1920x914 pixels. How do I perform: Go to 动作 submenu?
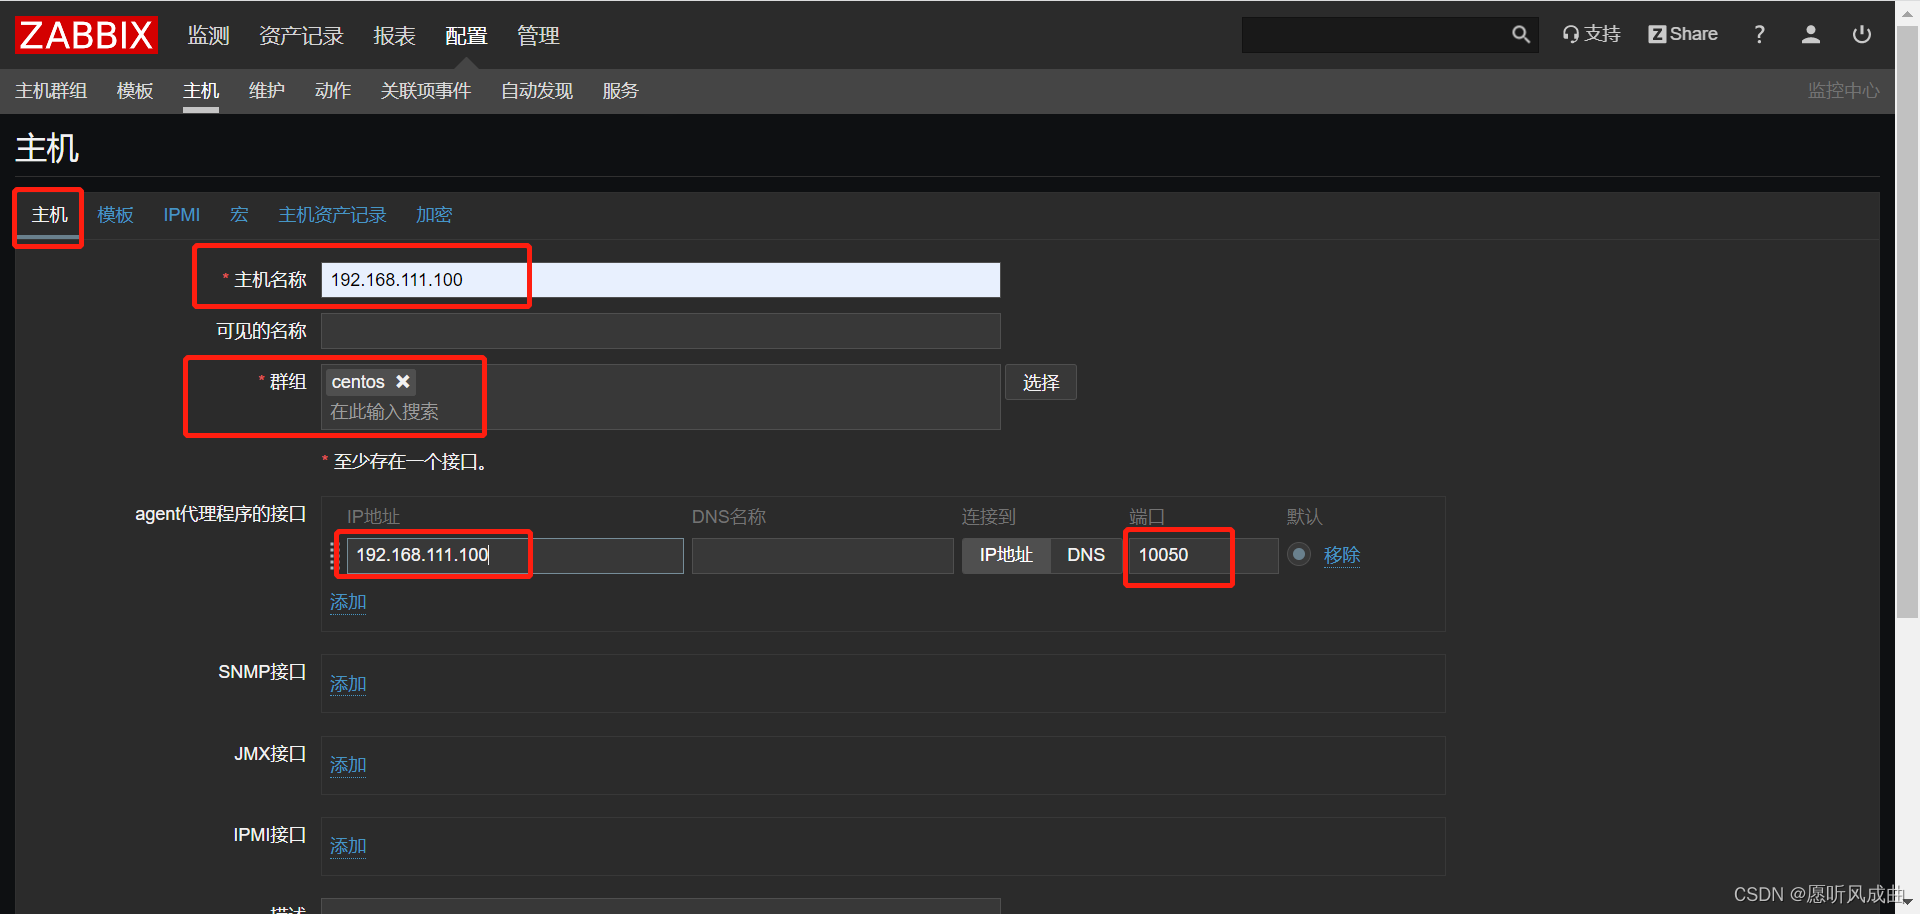pyautogui.click(x=333, y=91)
